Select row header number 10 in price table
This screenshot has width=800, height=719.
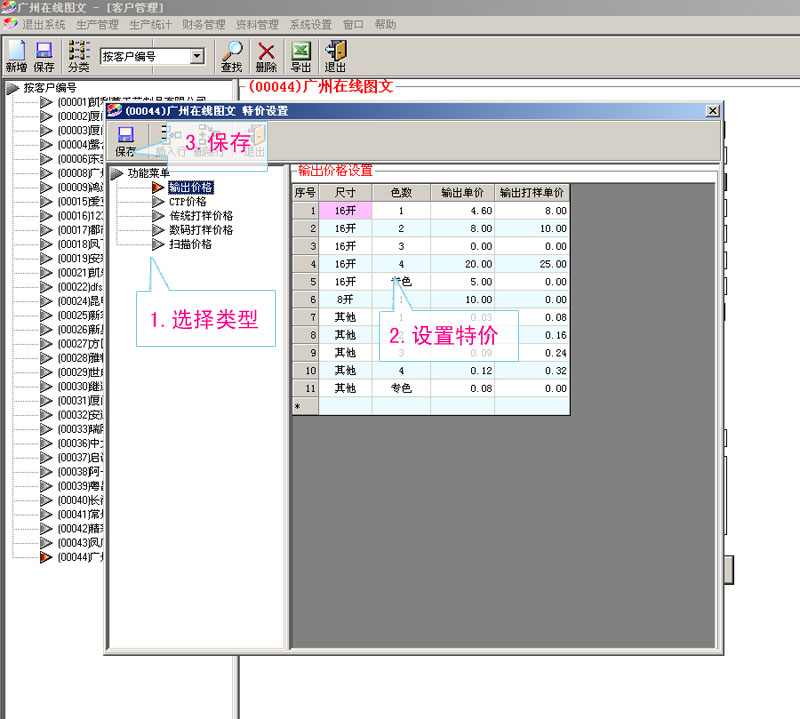(x=305, y=370)
